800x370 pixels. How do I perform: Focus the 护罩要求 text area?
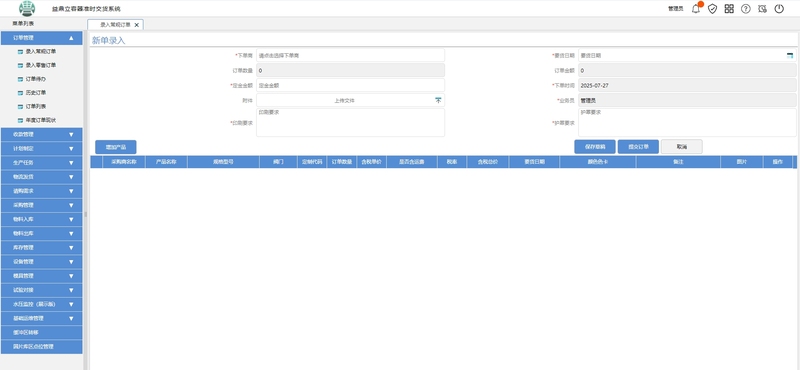[x=687, y=122]
